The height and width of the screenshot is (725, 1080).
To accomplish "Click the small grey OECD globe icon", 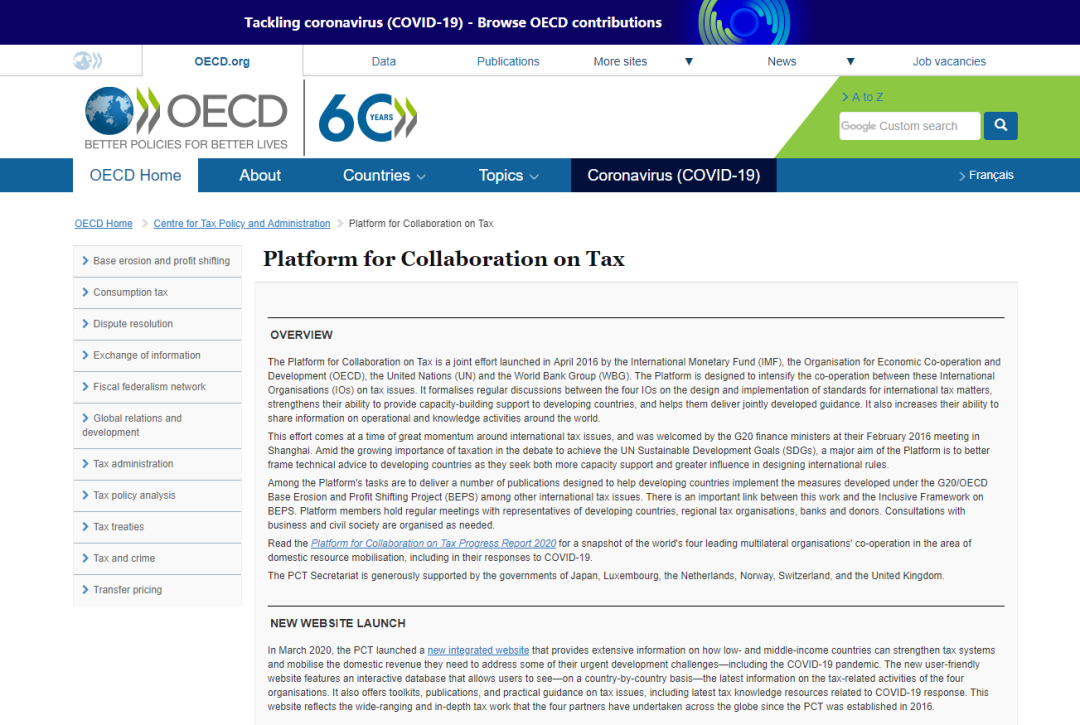I will coord(87,61).
